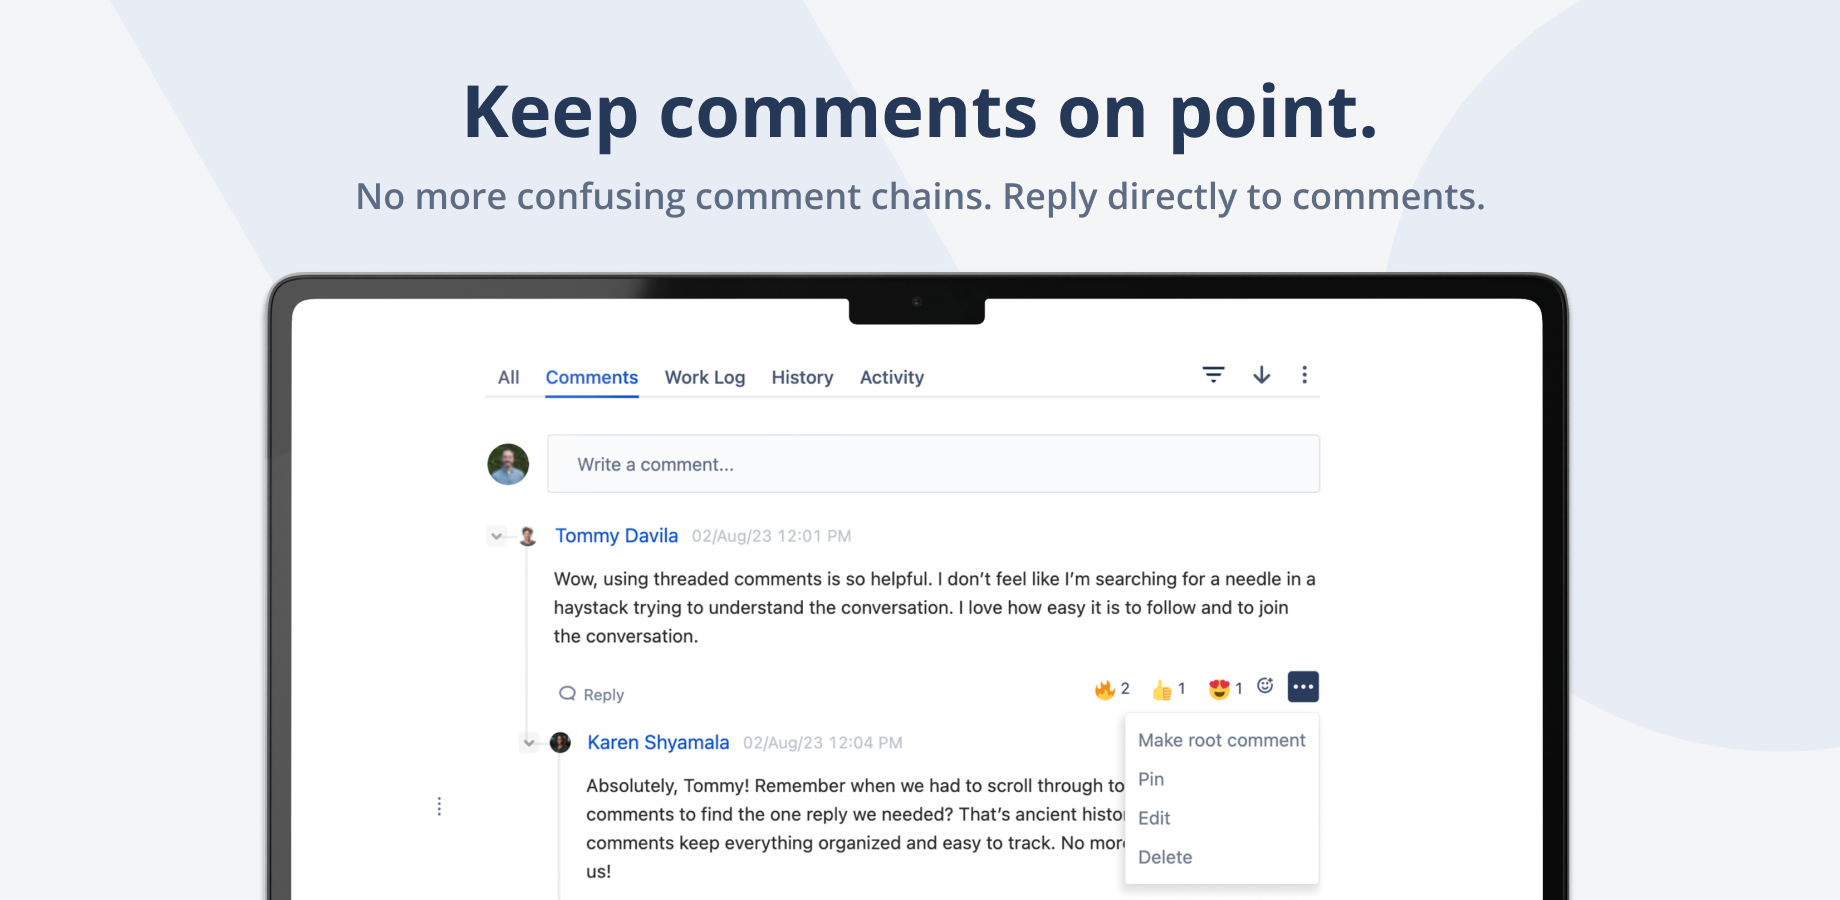This screenshot has width=1840, height=900.
Task: Click the fire emoji reaction
Action: [x=1112, y=689]
